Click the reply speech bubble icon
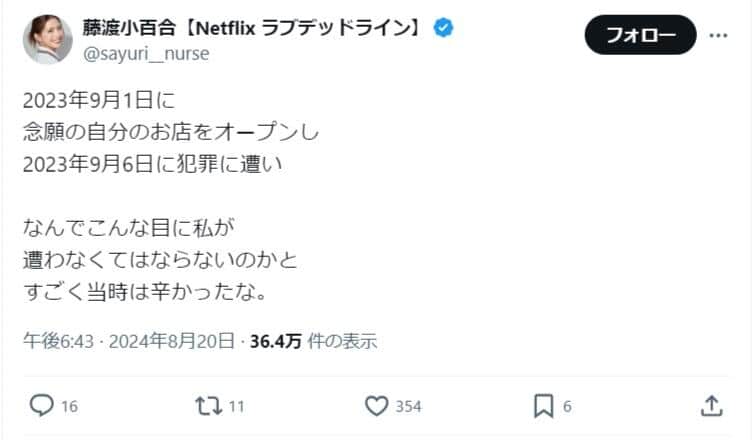Screen dimensions: 753x440 coord(40,406)
